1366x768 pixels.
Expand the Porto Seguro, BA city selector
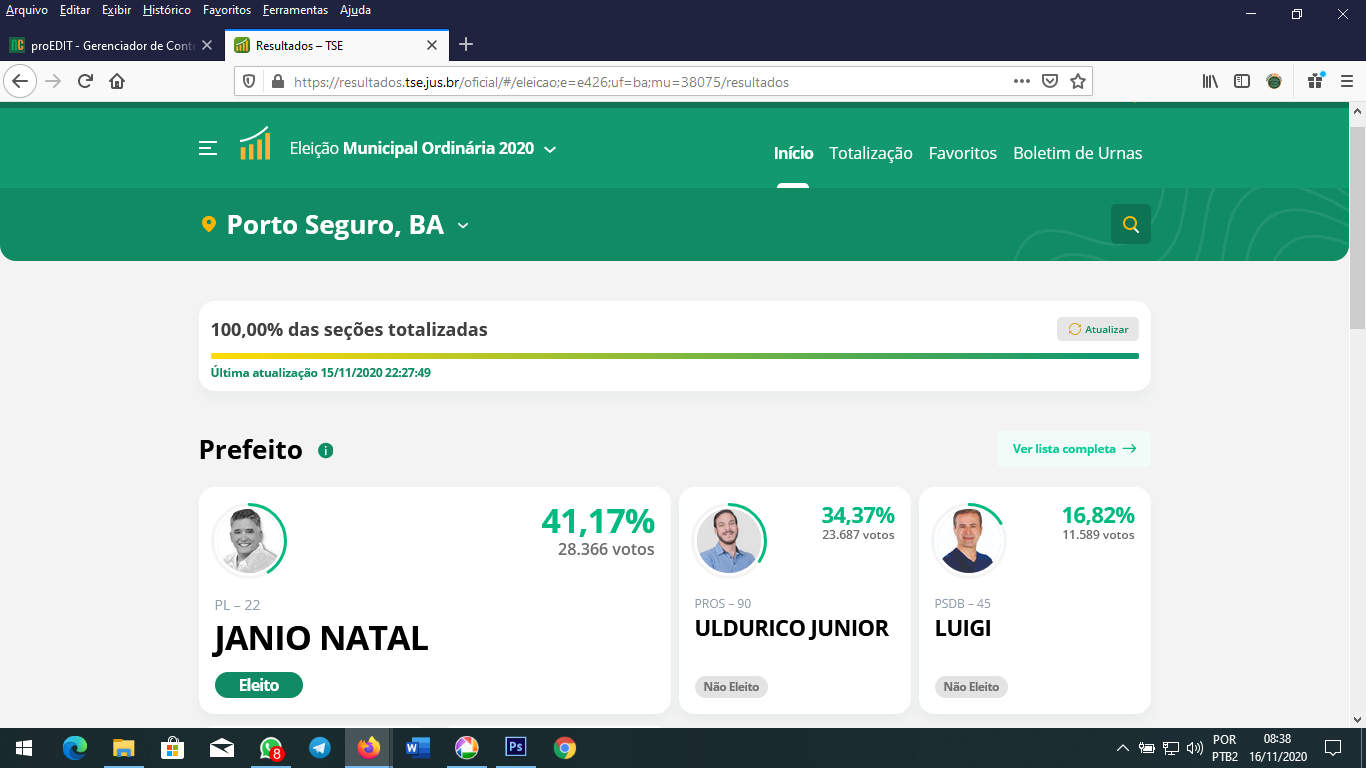[463, 226]
